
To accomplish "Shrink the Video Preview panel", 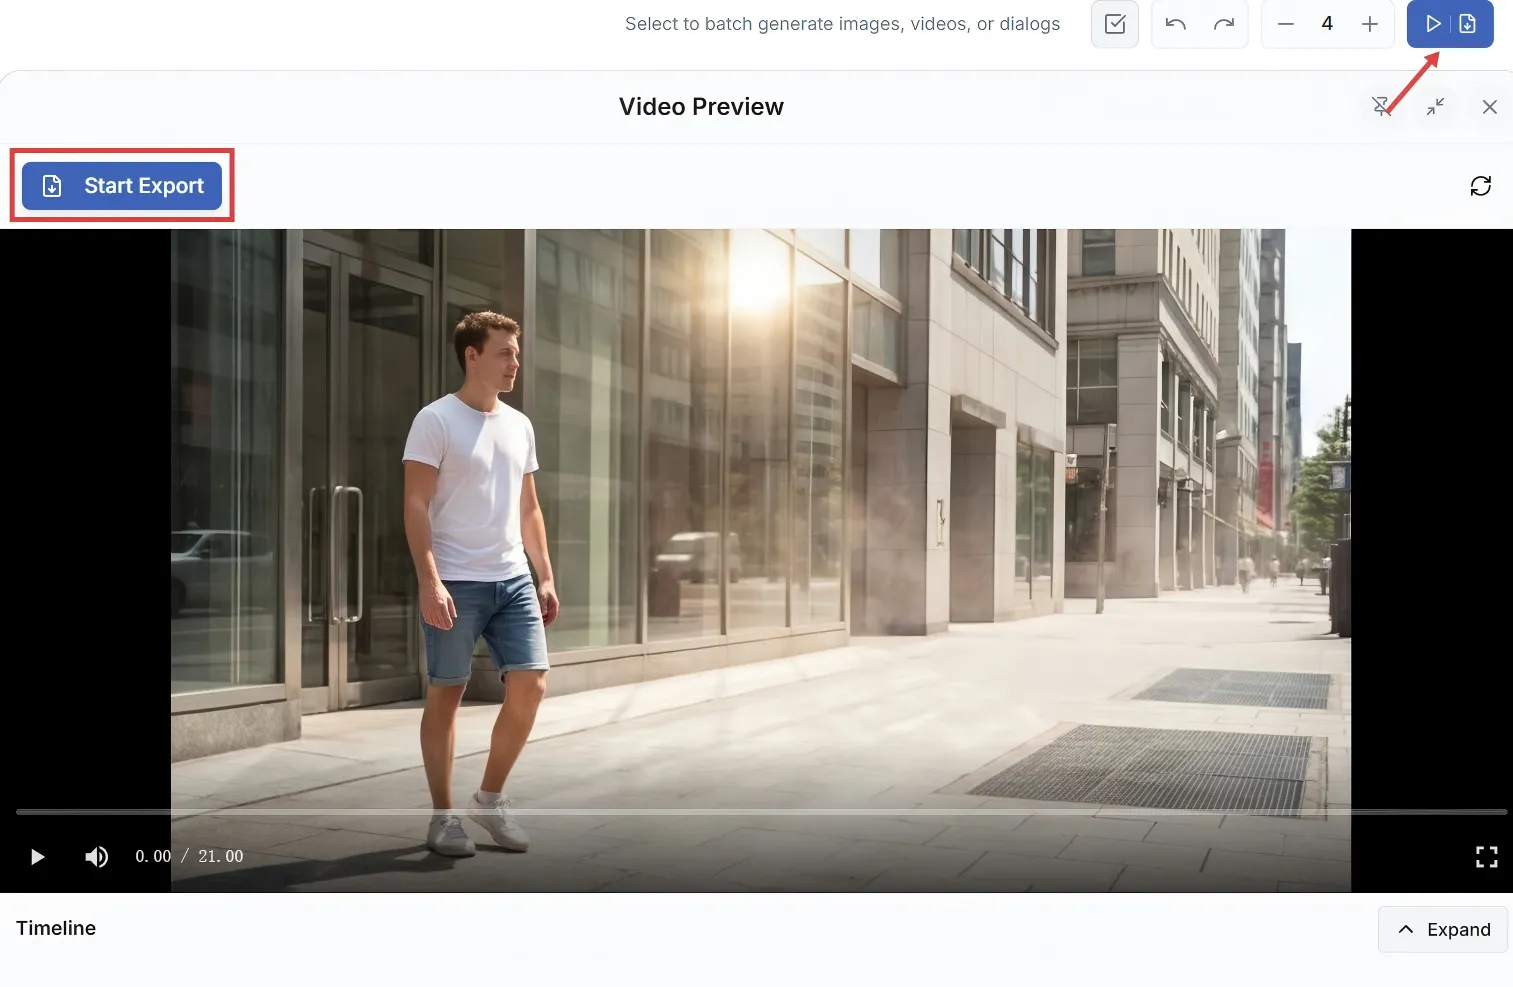I will (x=1435, y=107).
